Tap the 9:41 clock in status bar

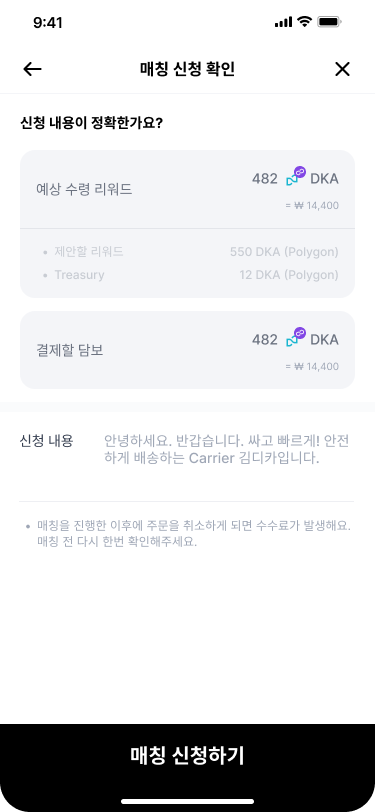click(x=48, y=23)
